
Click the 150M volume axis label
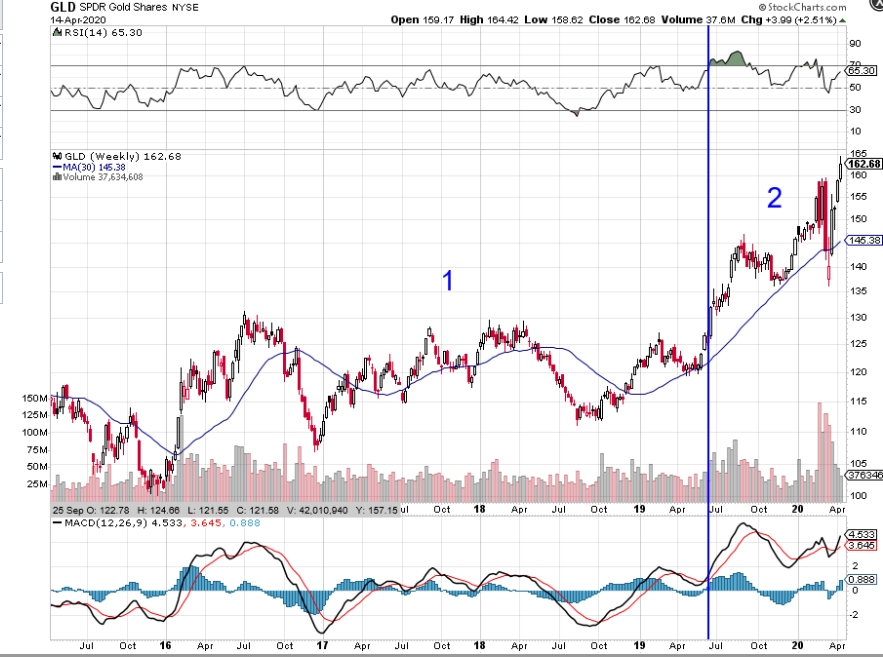pos(35,398)
